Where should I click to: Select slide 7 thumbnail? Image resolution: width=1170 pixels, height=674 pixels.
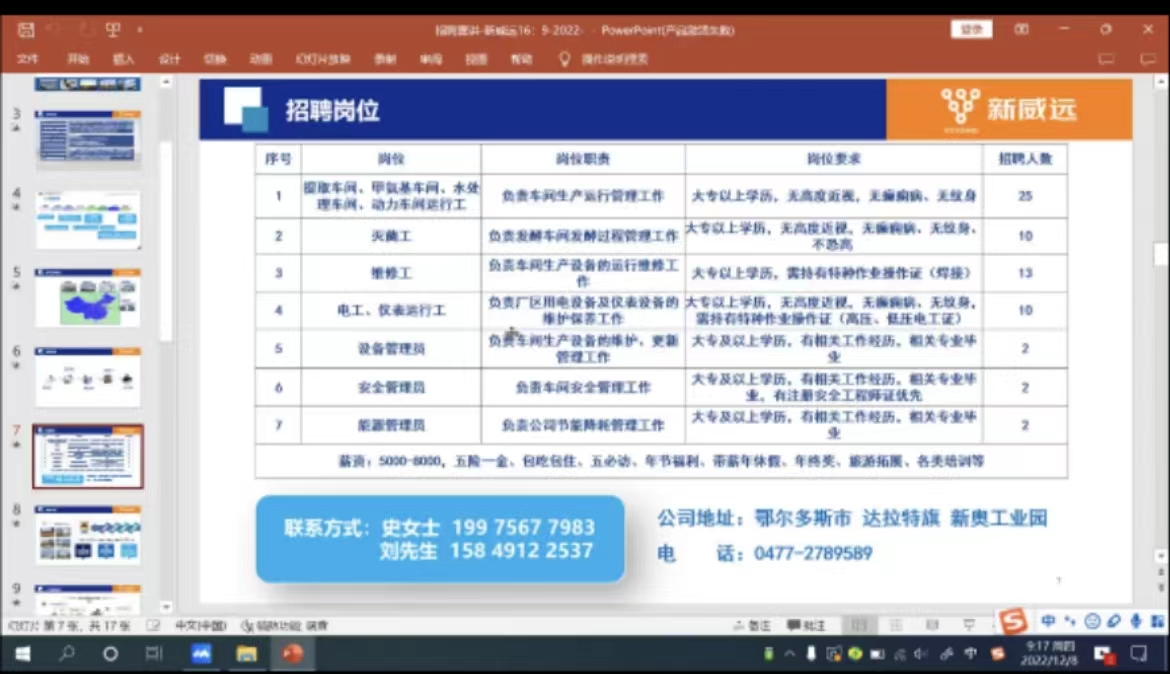[x=87, y=456]
